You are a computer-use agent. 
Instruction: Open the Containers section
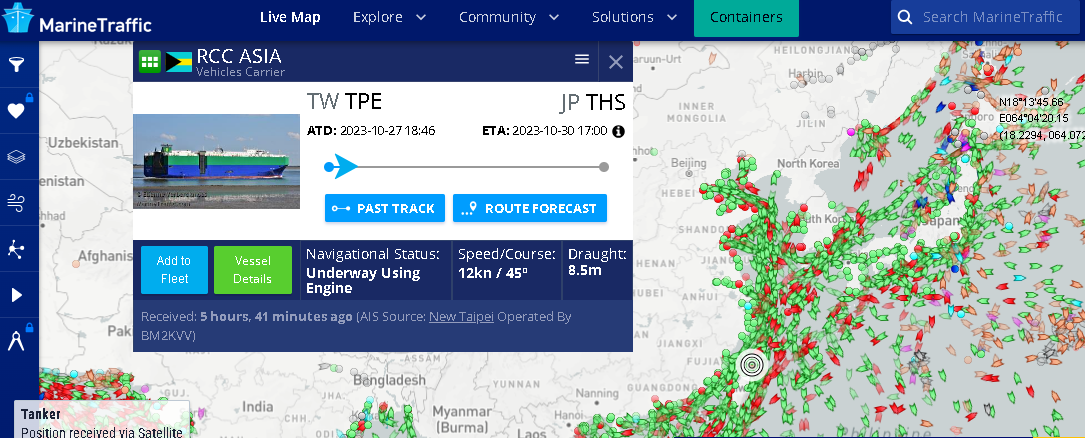(x=747, y=18)
